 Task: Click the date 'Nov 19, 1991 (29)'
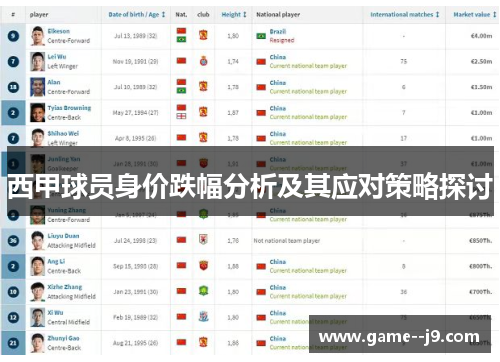click(x=135, y=61)
